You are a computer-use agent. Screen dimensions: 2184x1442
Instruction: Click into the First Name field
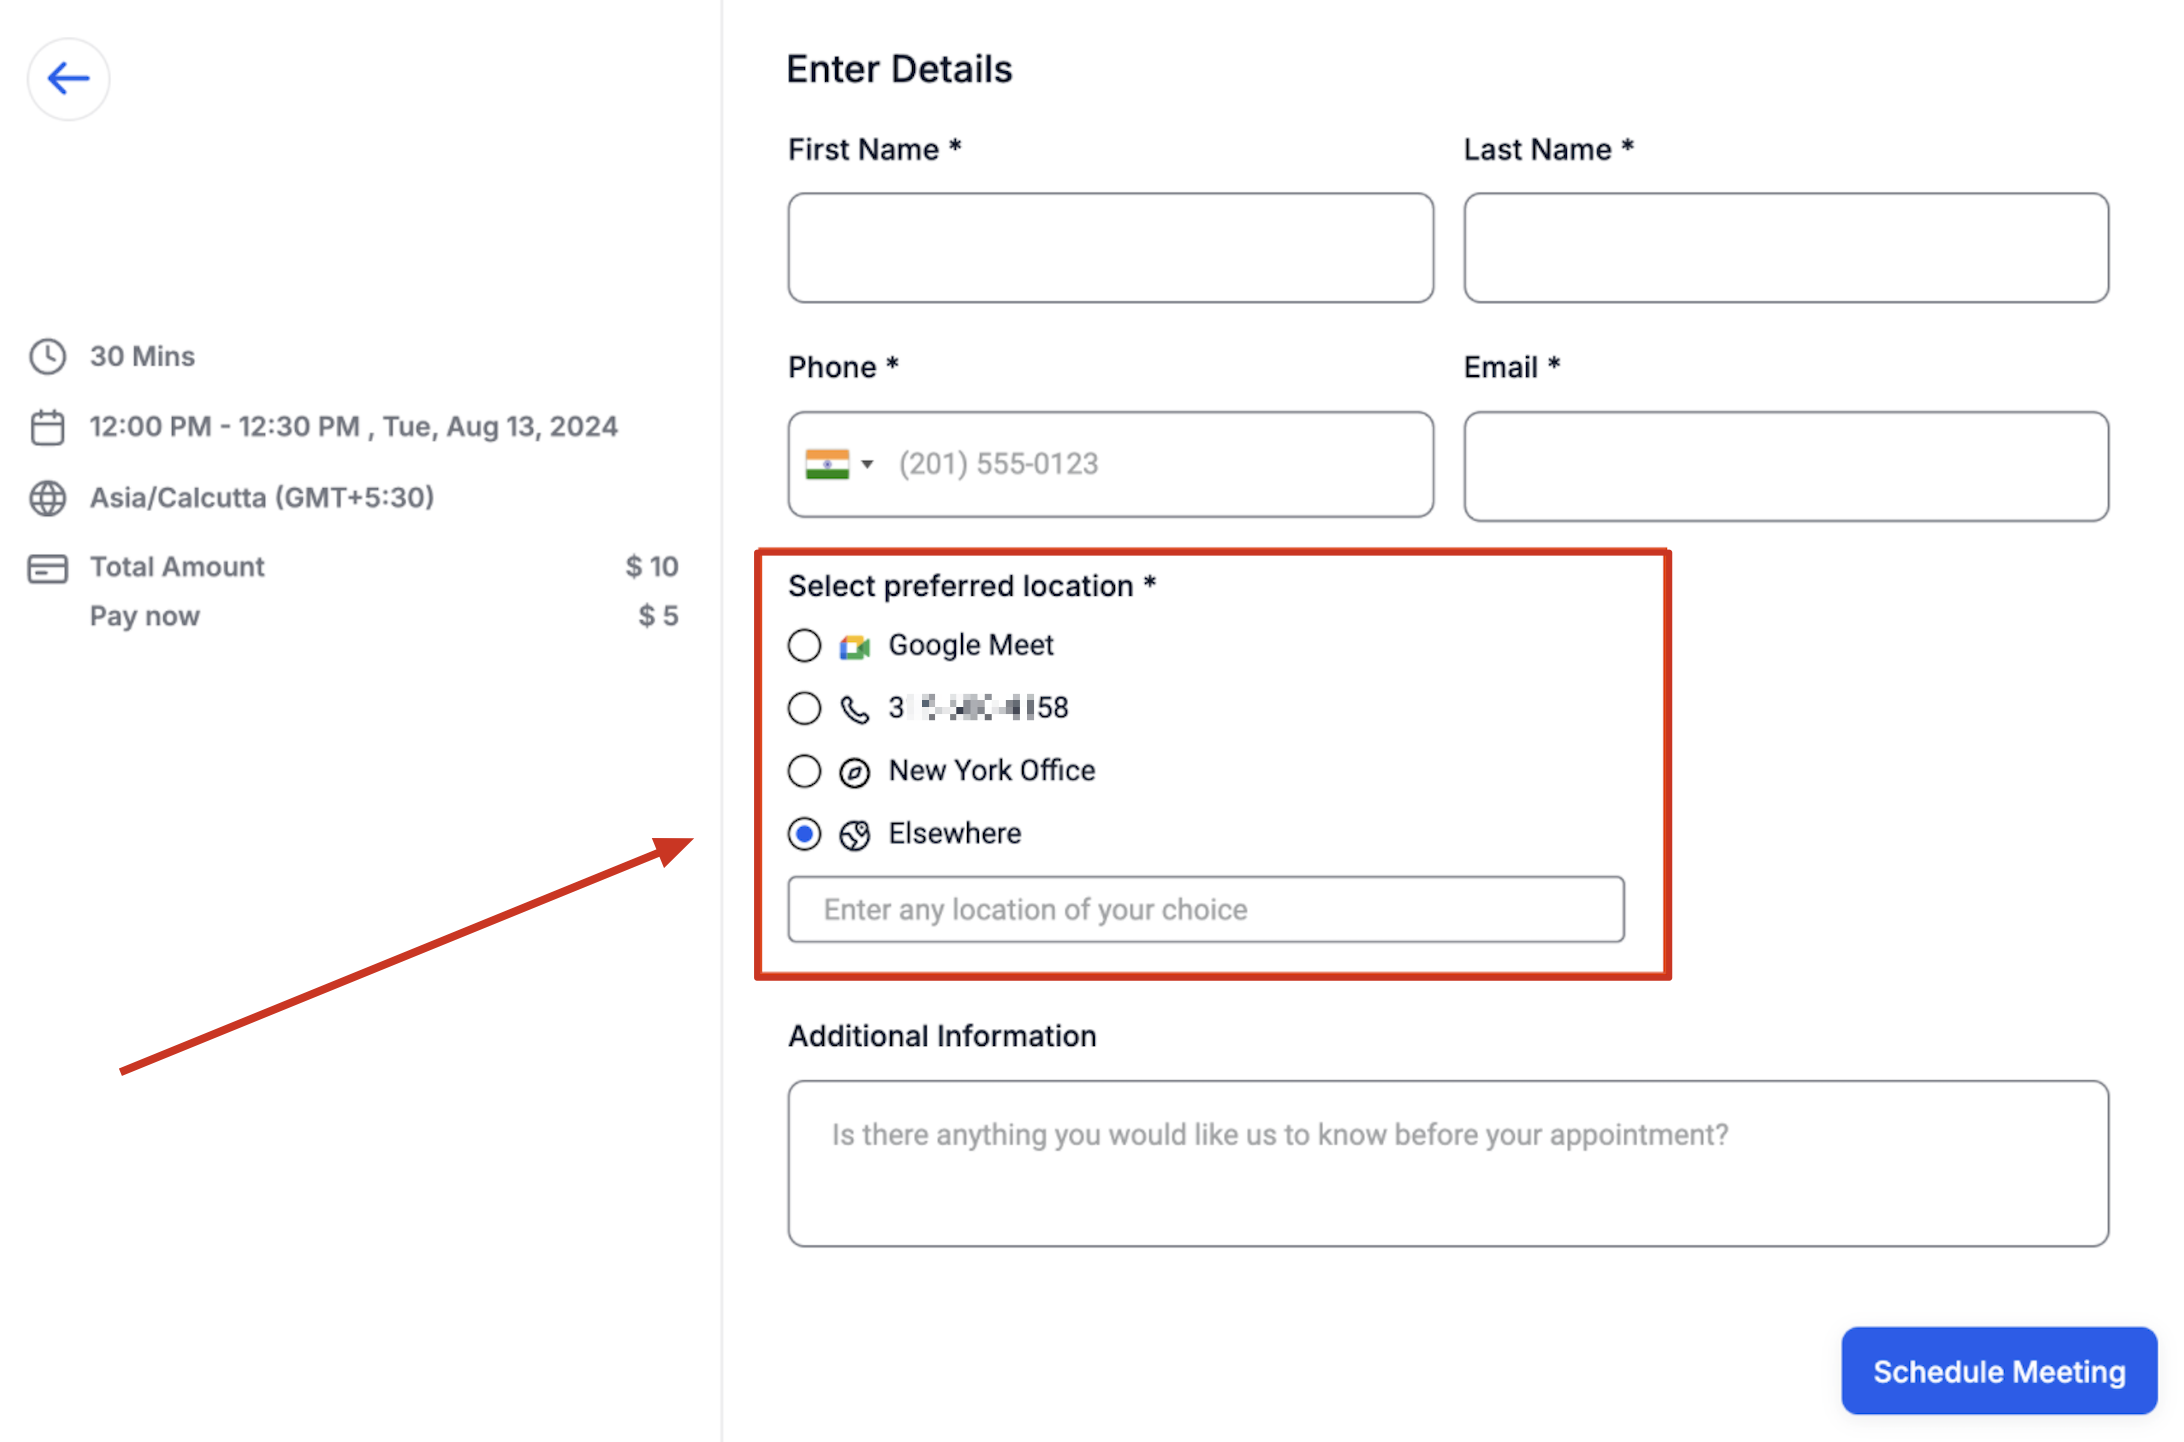tap(1110, 248)
